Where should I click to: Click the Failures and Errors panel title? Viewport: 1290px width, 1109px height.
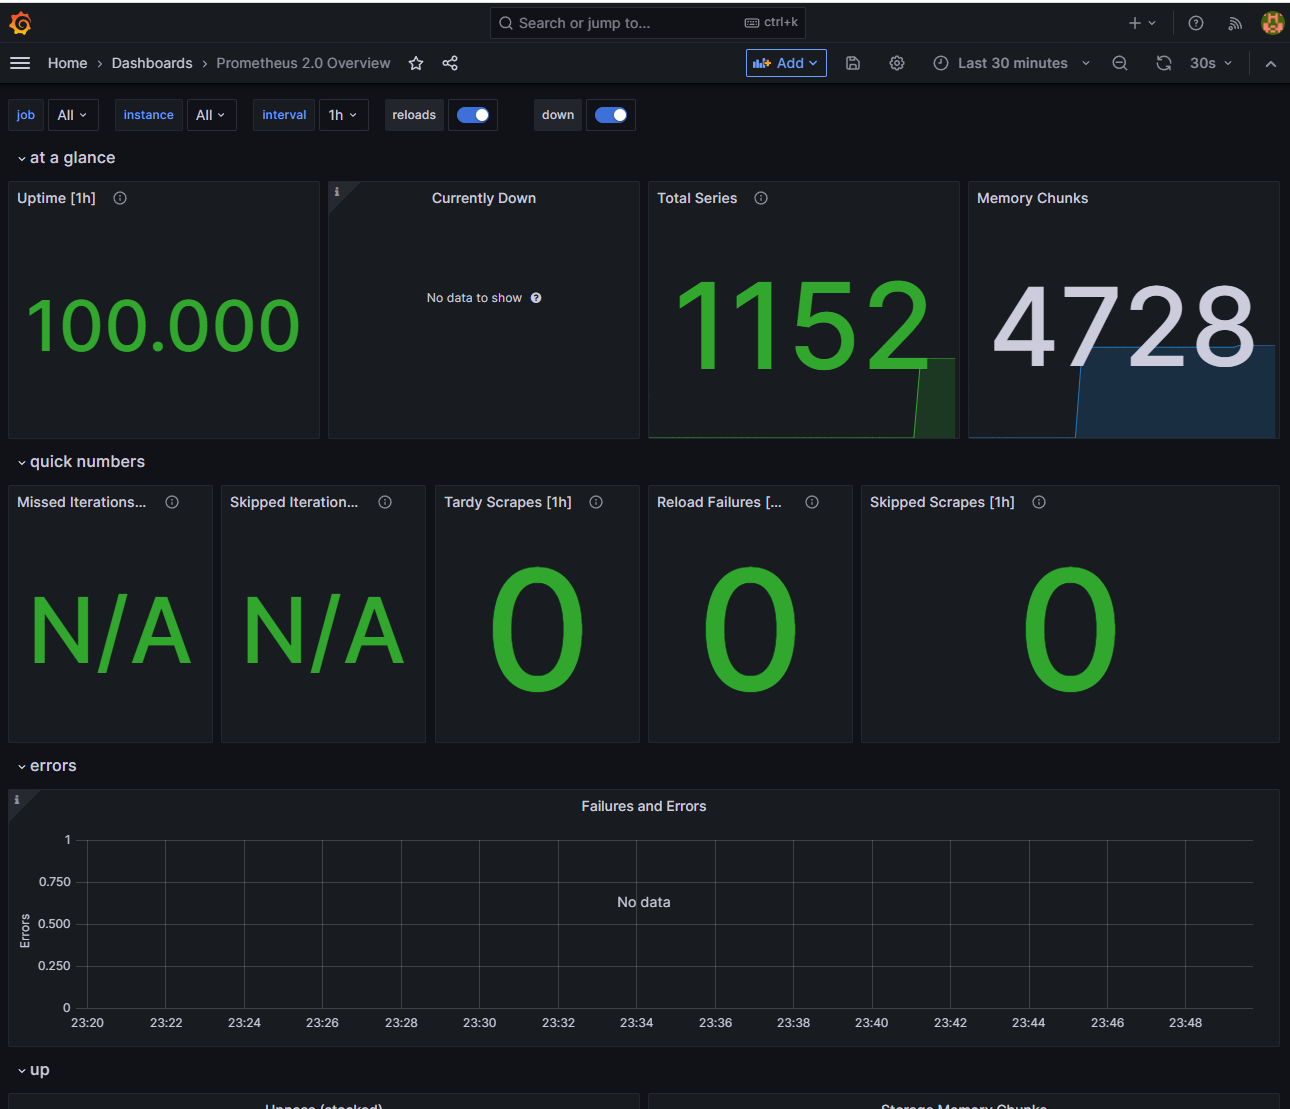[x=644, y=806]
